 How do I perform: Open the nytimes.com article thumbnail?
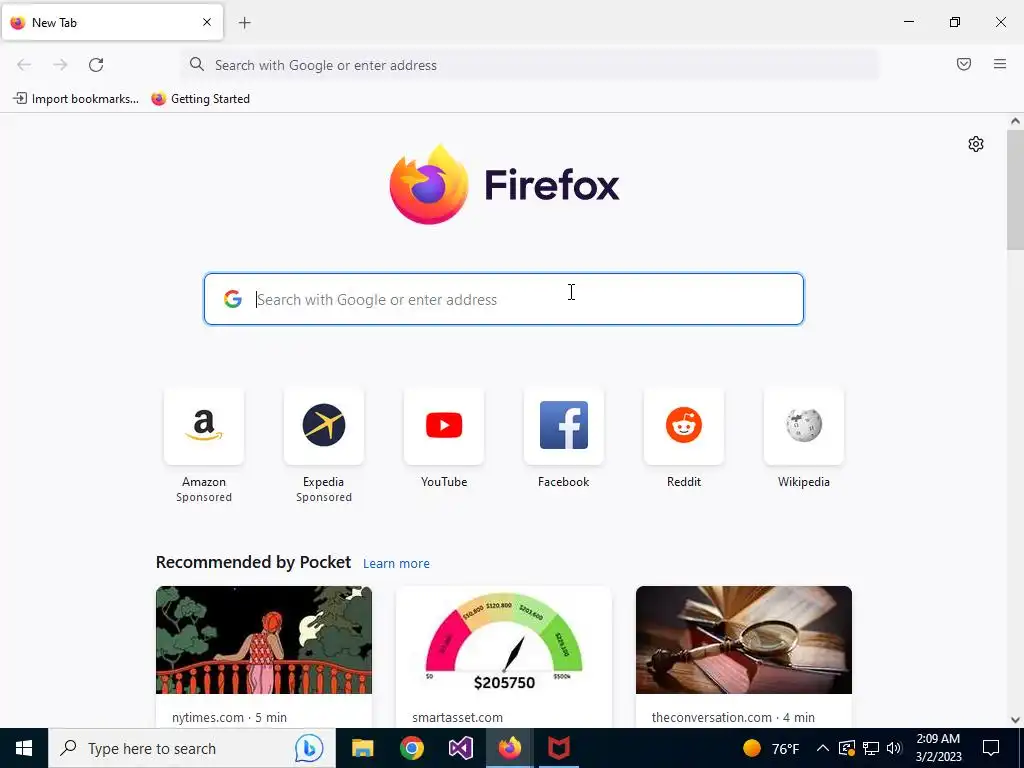click(264, 640)
